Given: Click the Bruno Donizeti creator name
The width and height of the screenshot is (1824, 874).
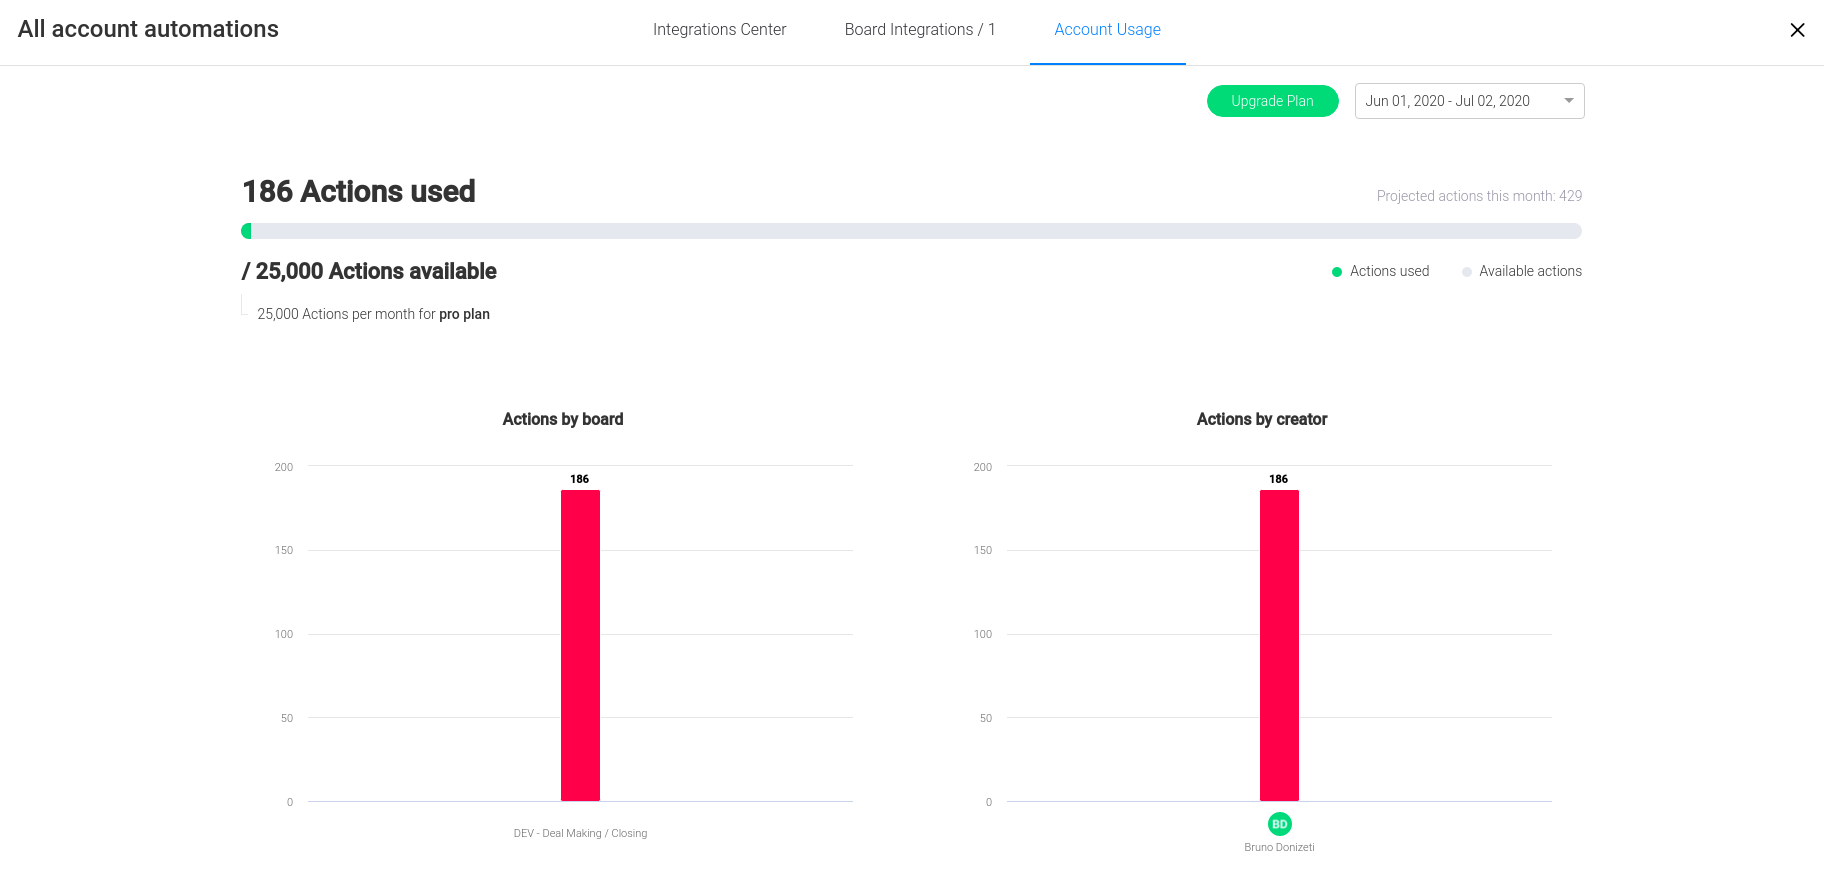Looking at the screenshot, I should 1279,847.
